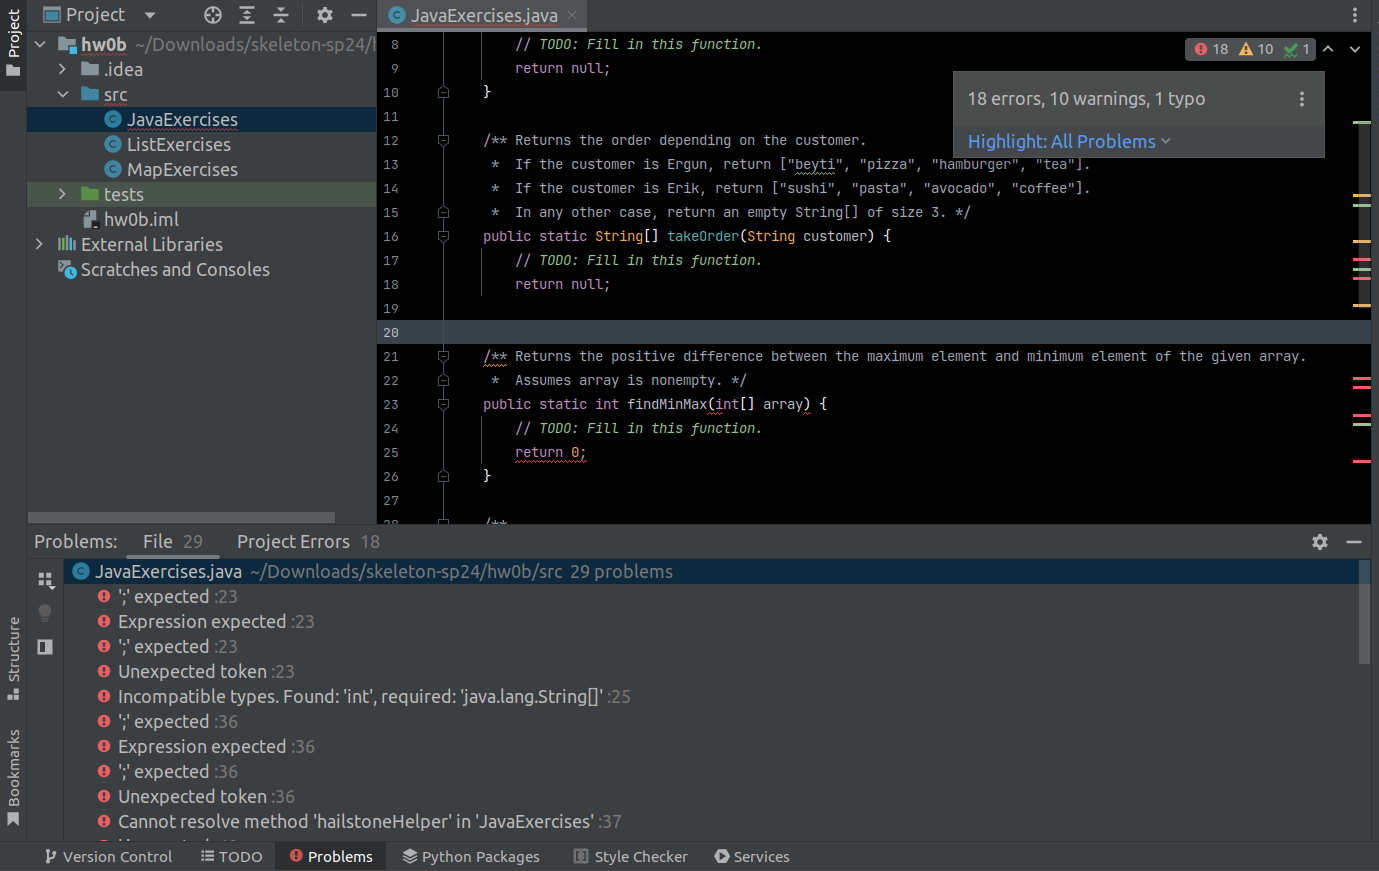The height and width of the screenshot is (871, 1379).
Task: Click the Expand All icon in Project toolbar
Action: [x=246, y=14]
